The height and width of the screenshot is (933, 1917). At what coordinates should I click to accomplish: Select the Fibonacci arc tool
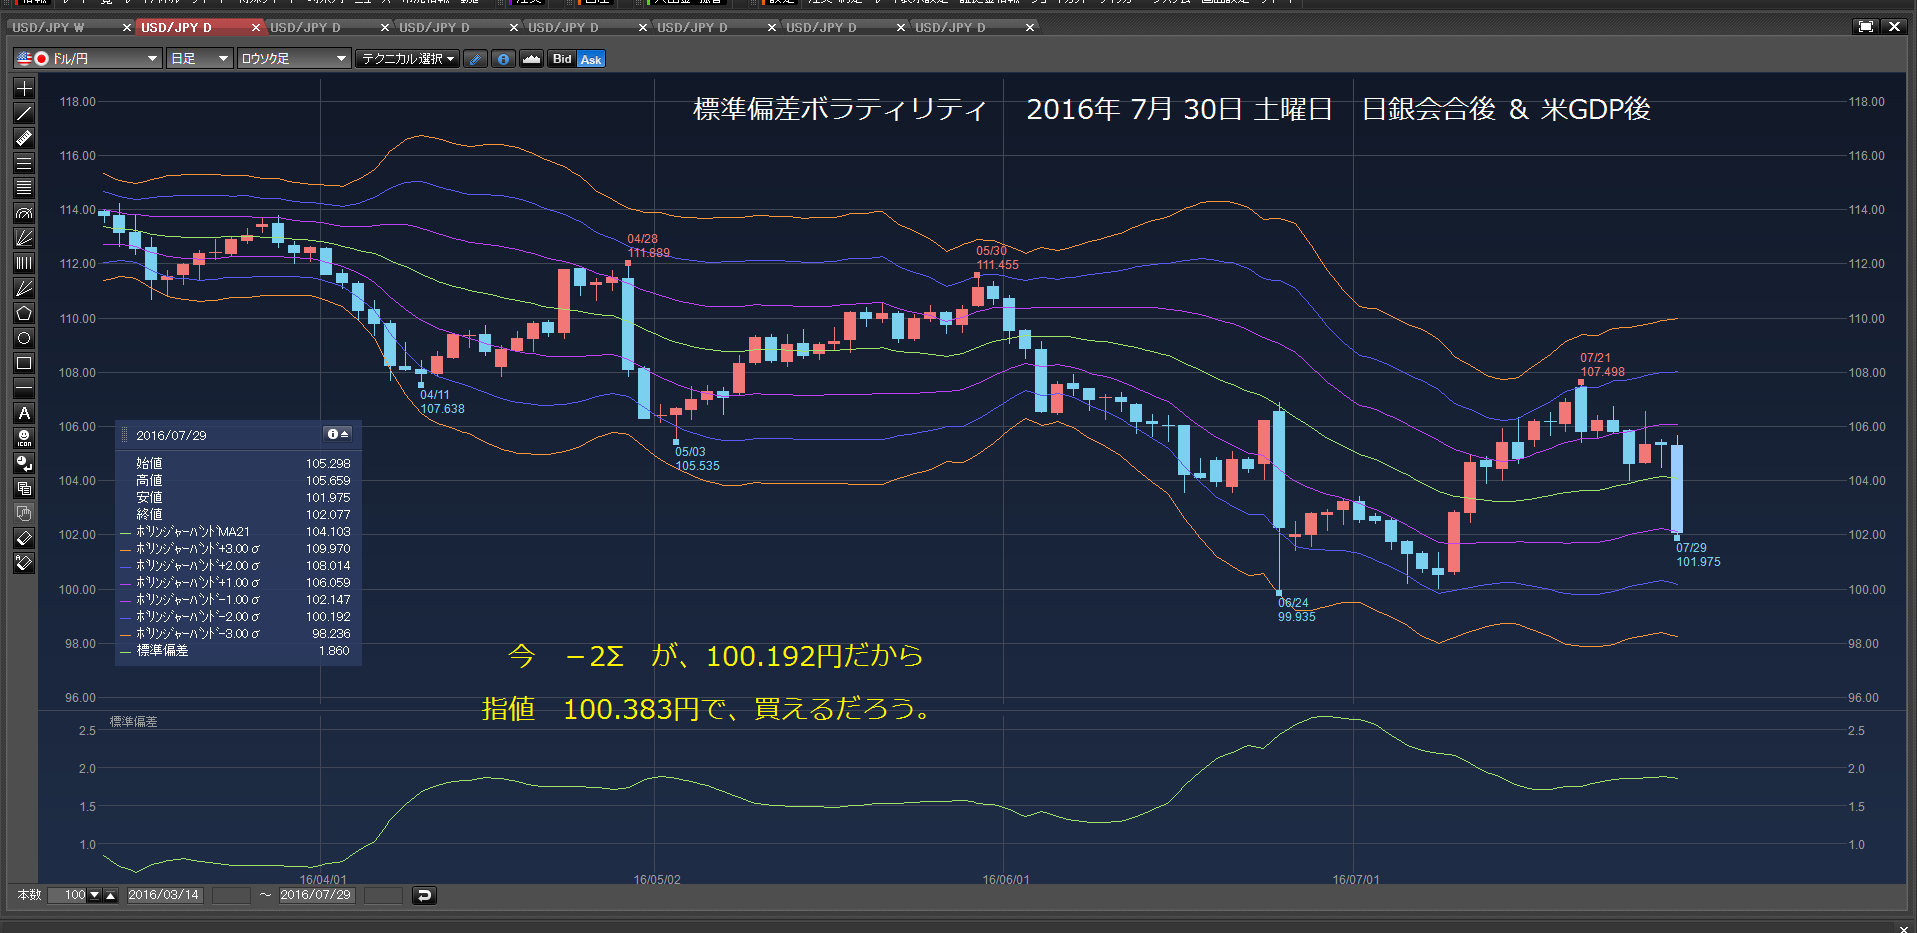[x=24, y=213]
